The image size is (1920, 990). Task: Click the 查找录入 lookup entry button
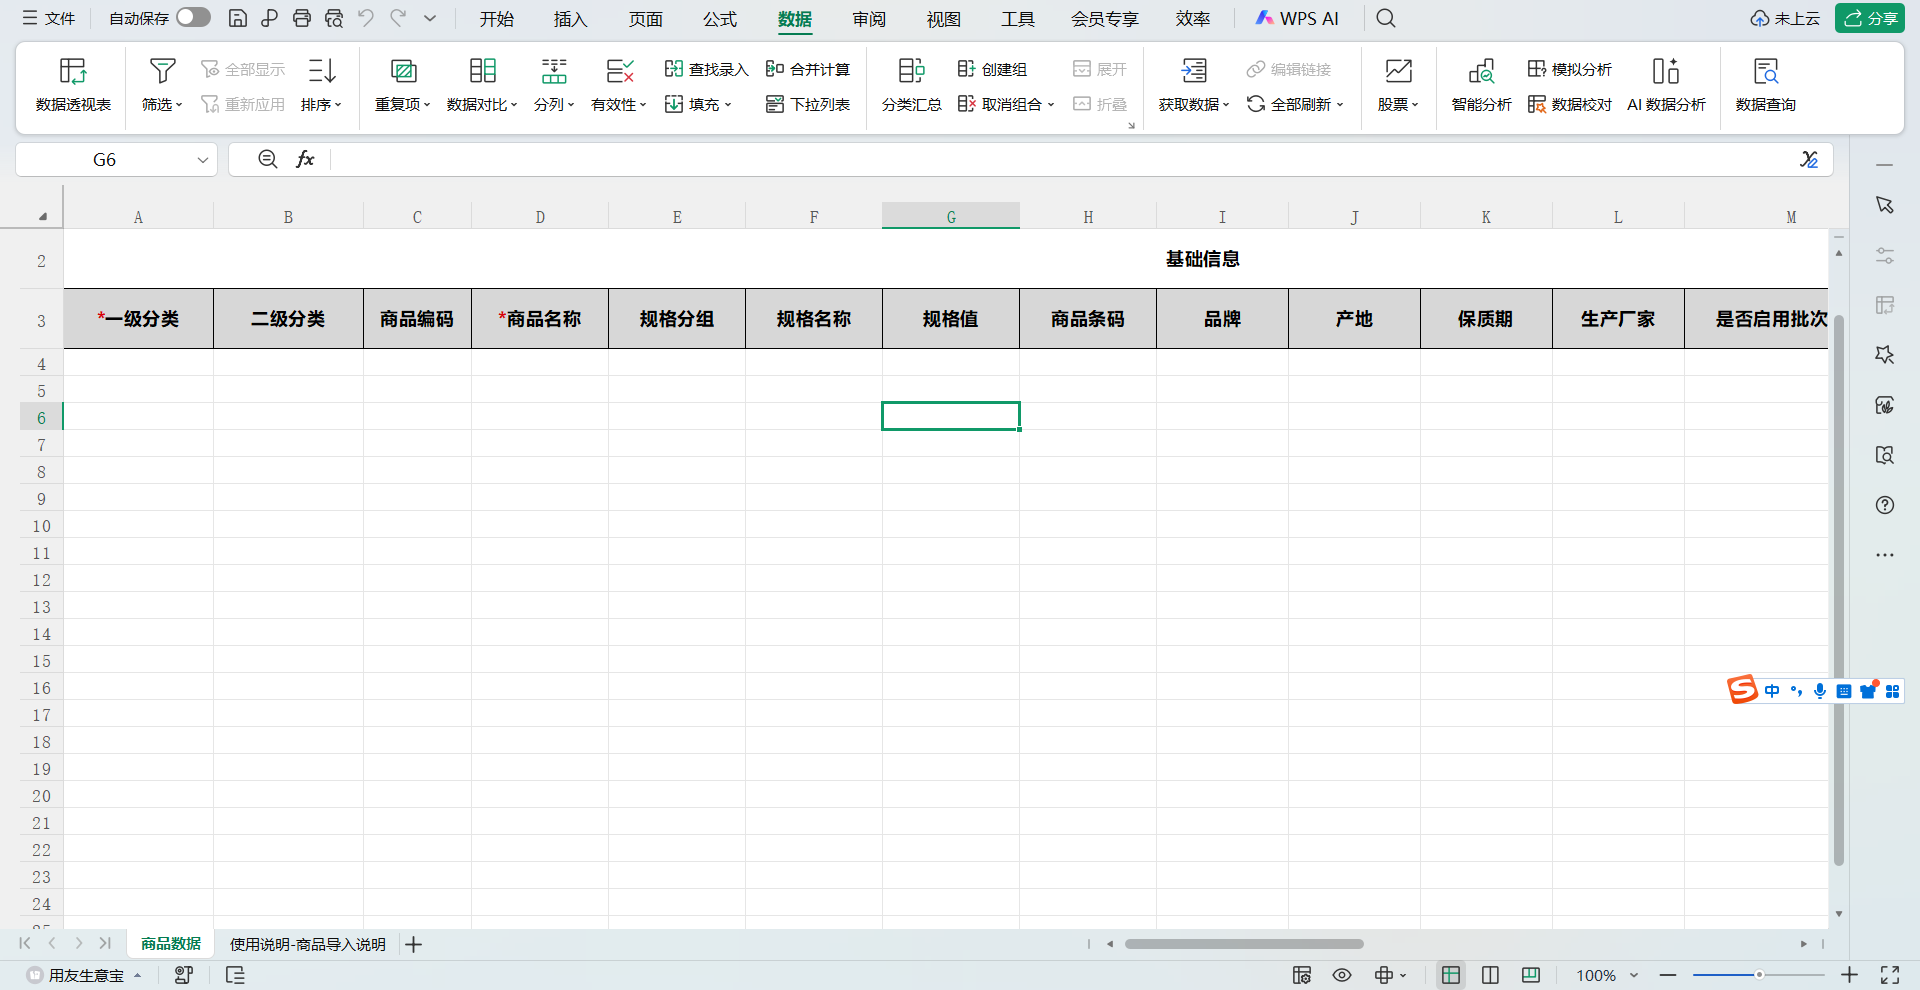pyautogui.click(x=706, y=69)
